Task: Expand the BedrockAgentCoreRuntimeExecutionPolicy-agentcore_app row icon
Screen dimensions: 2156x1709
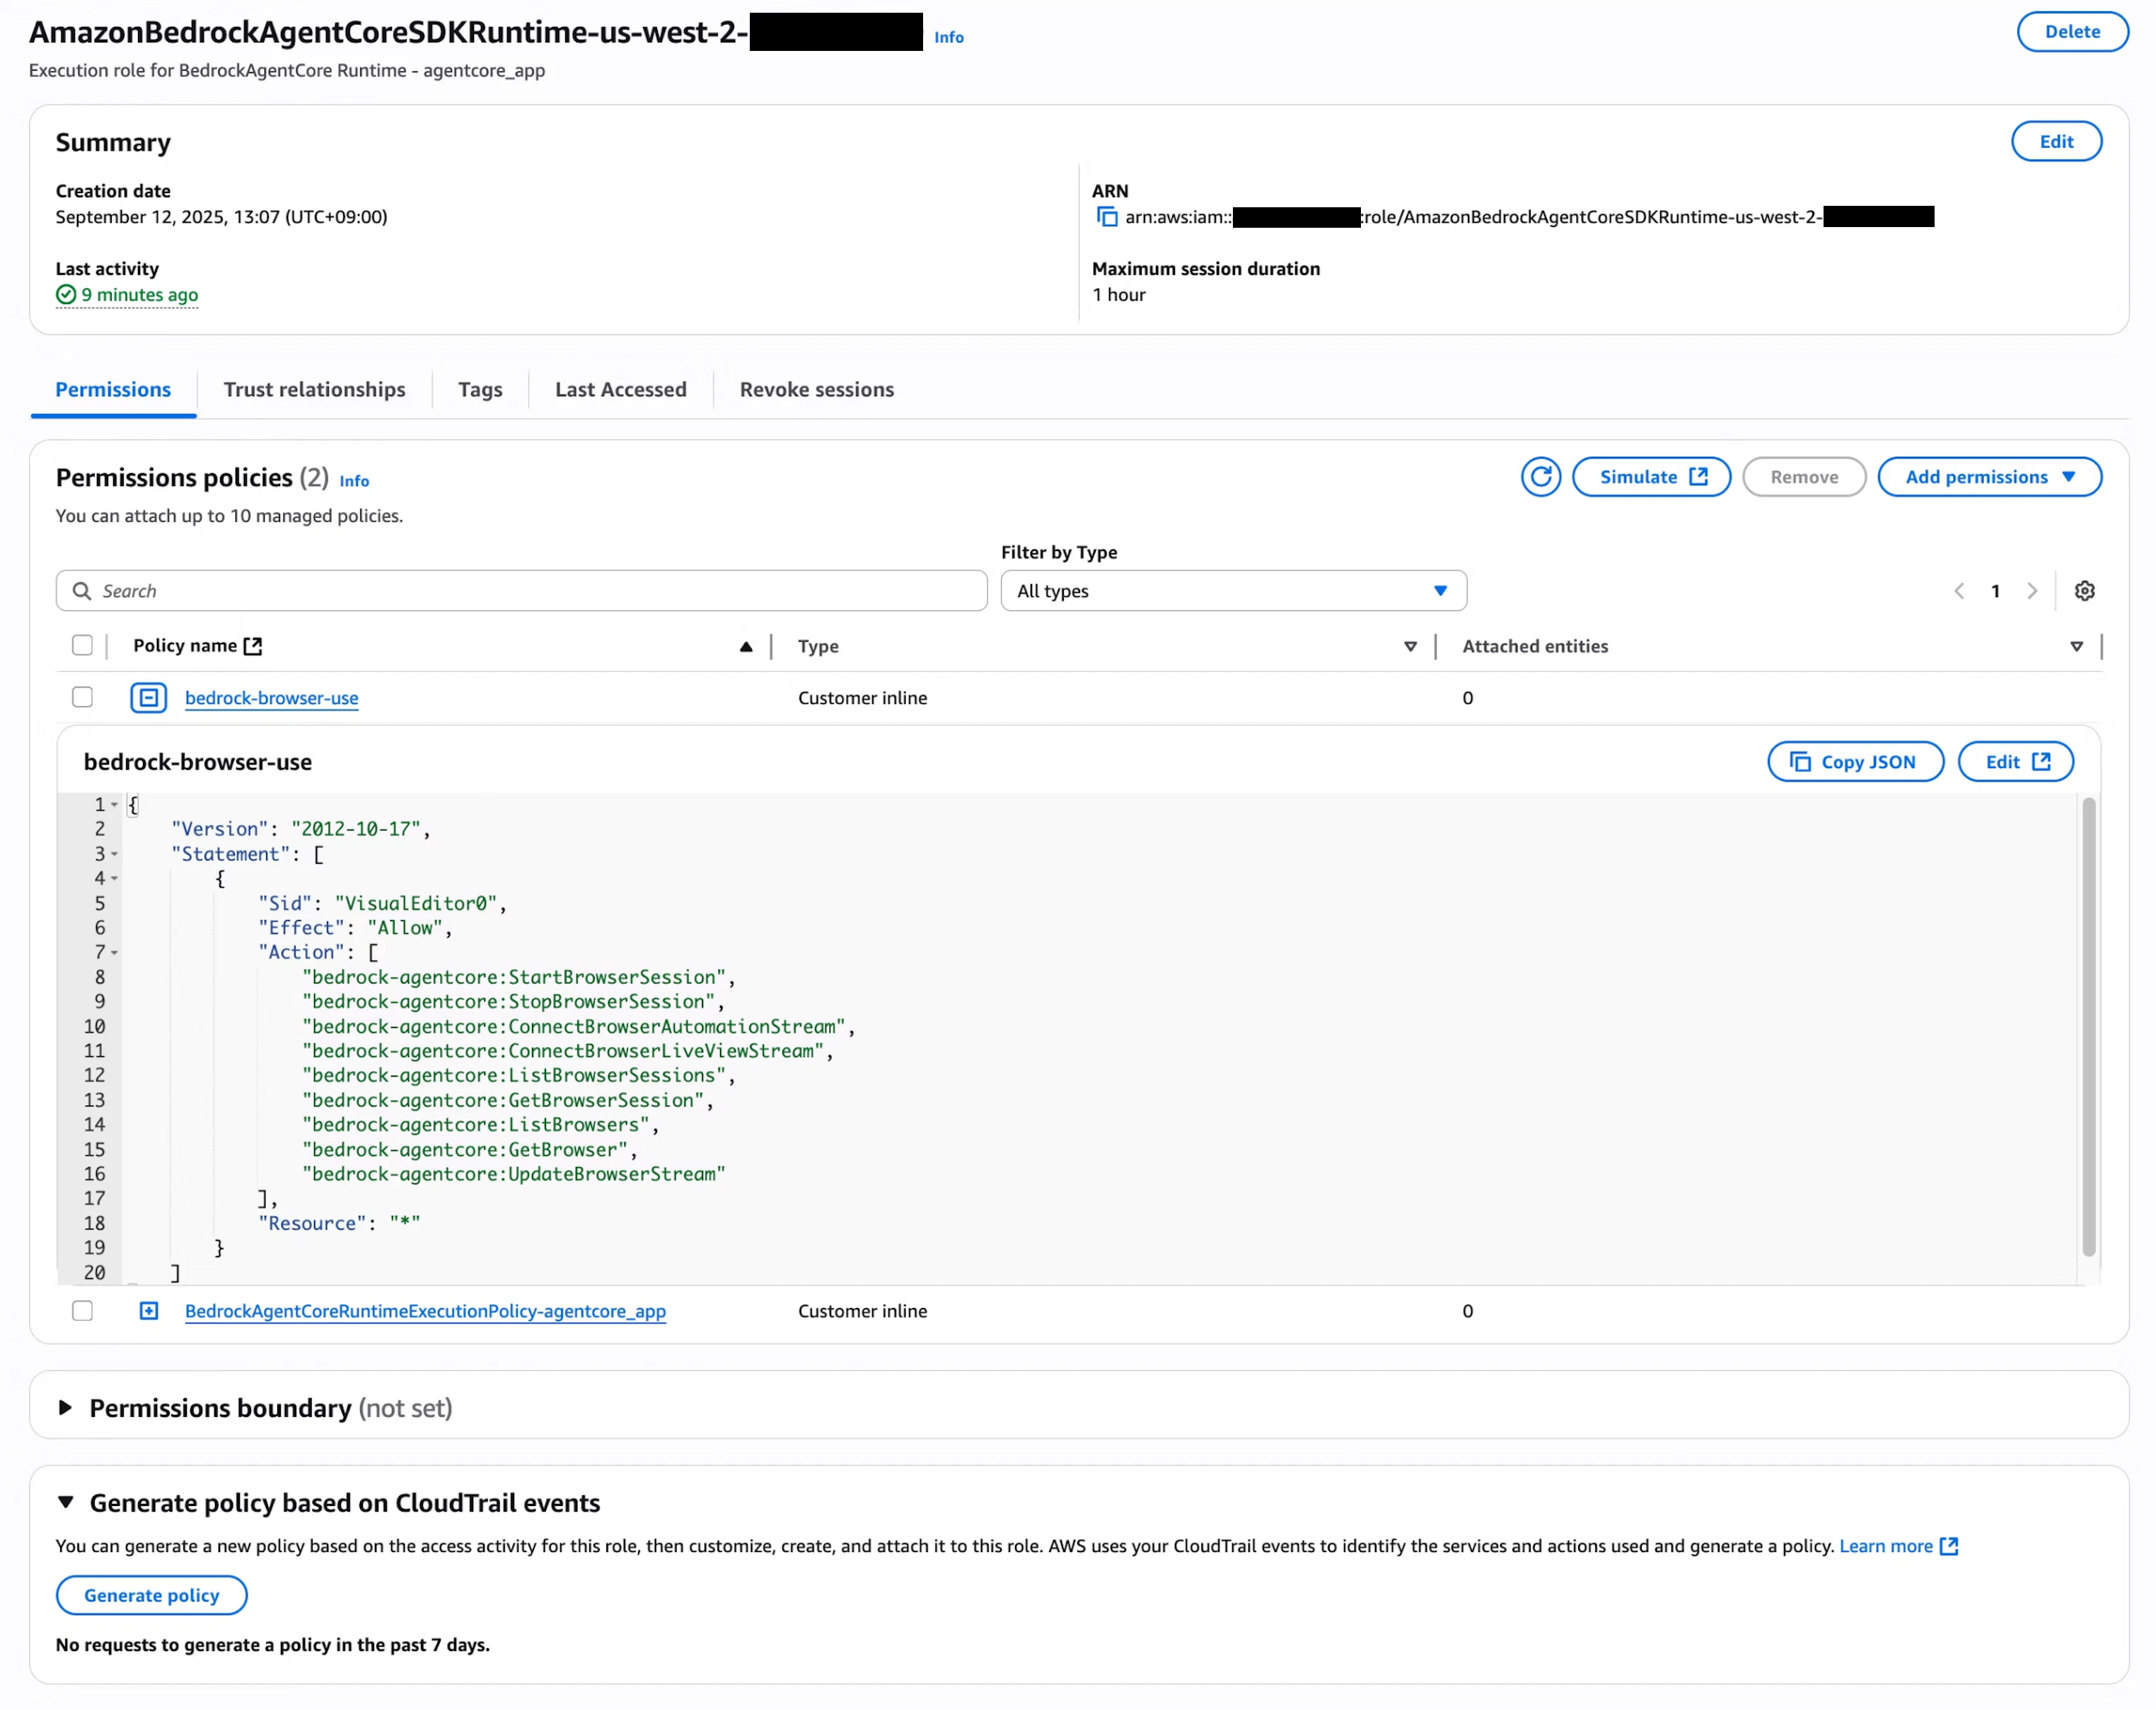Action: (149, 1311)
